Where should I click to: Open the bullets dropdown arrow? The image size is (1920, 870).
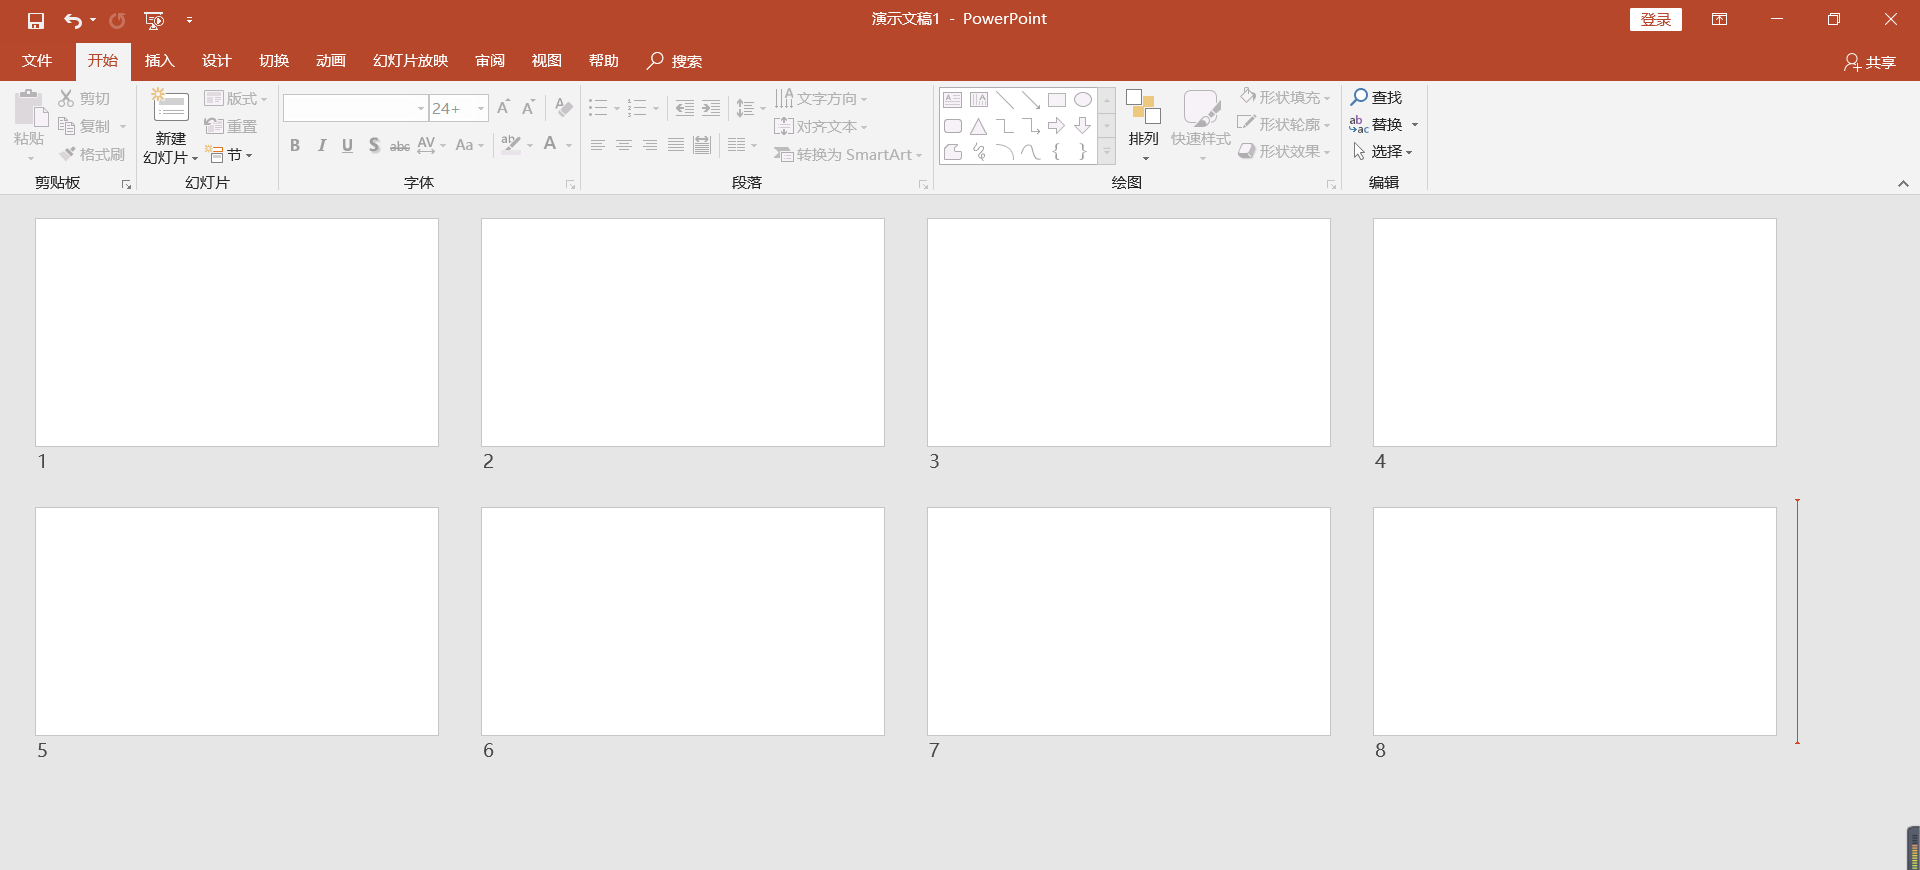(x=616, y=108)
